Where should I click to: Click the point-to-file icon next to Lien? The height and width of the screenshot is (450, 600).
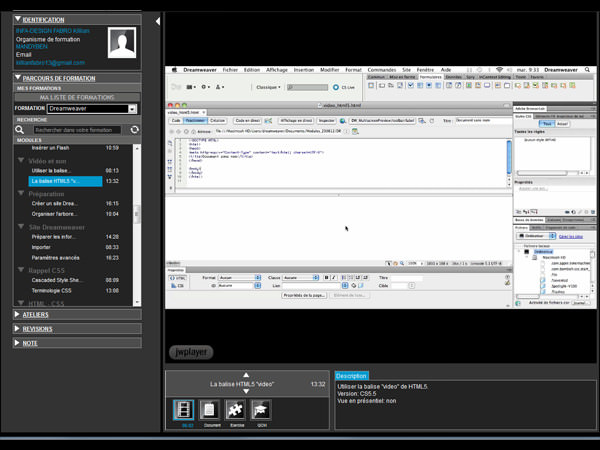[x=354, y=285]
